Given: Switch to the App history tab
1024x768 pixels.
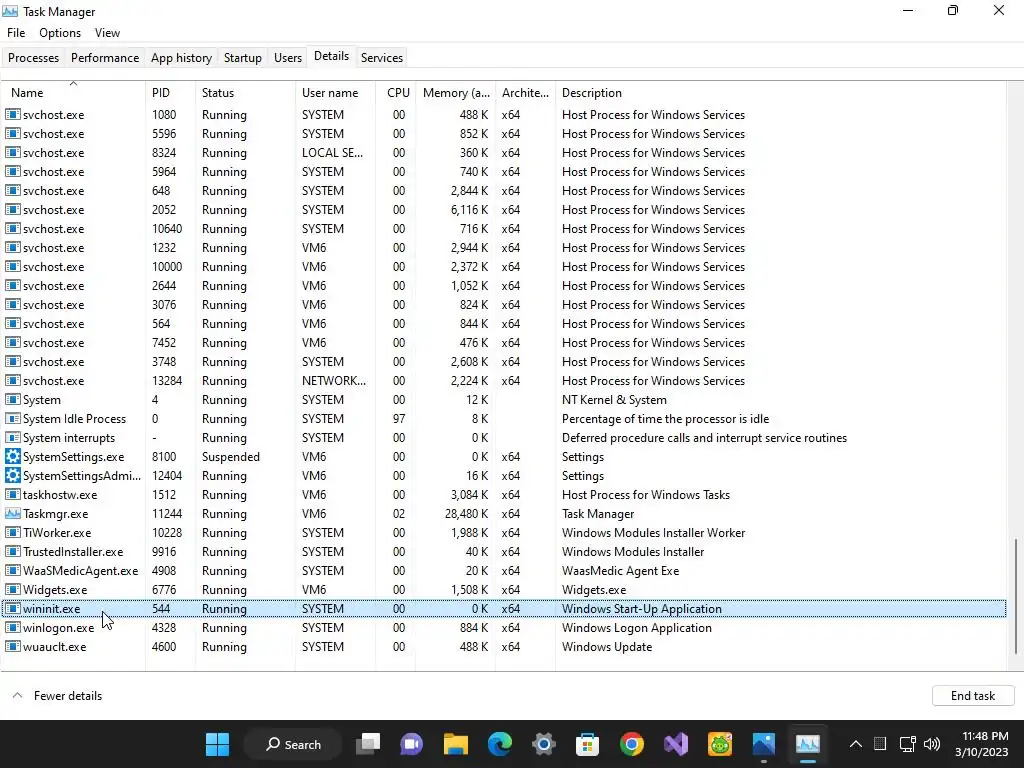Looking at the screenshot, I should click(182, 57).
